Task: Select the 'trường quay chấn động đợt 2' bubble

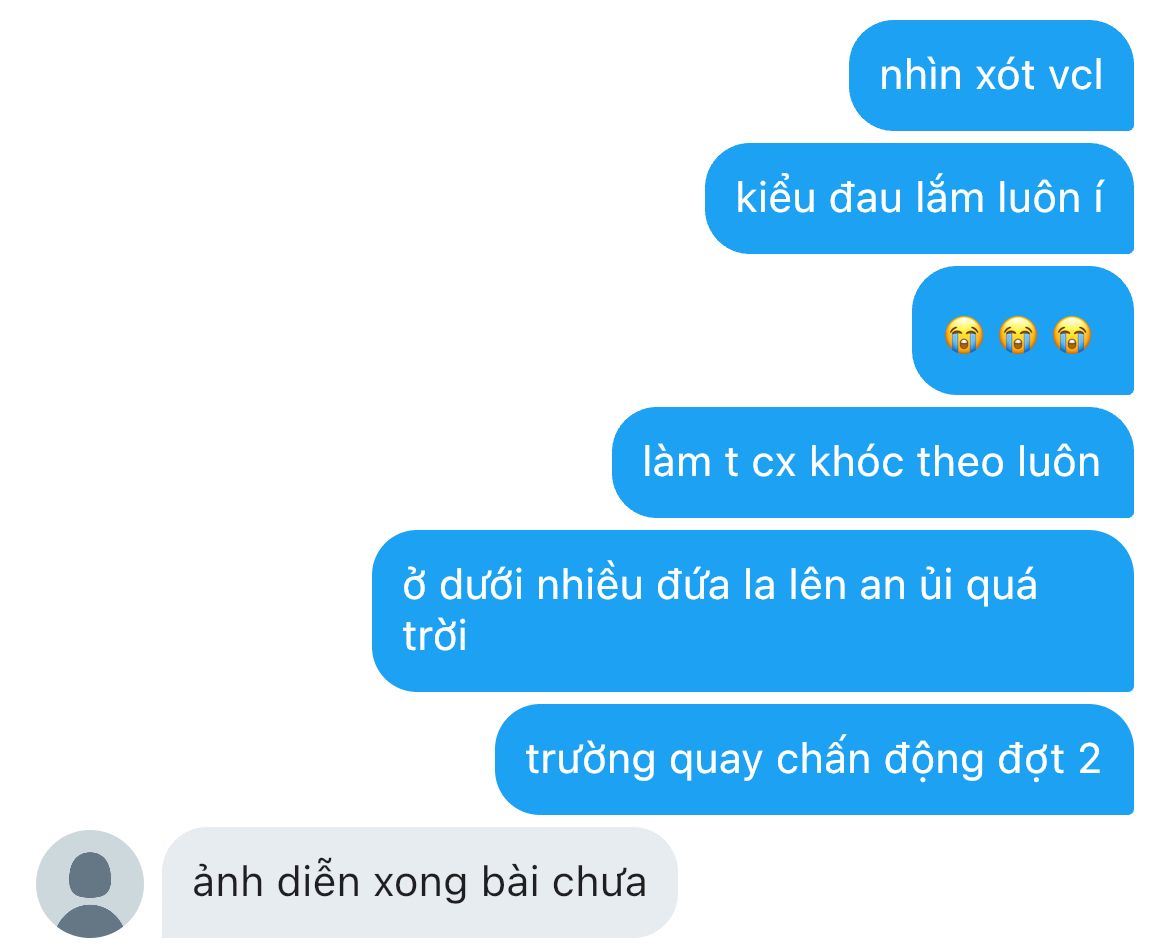Action: pos(814,759)
